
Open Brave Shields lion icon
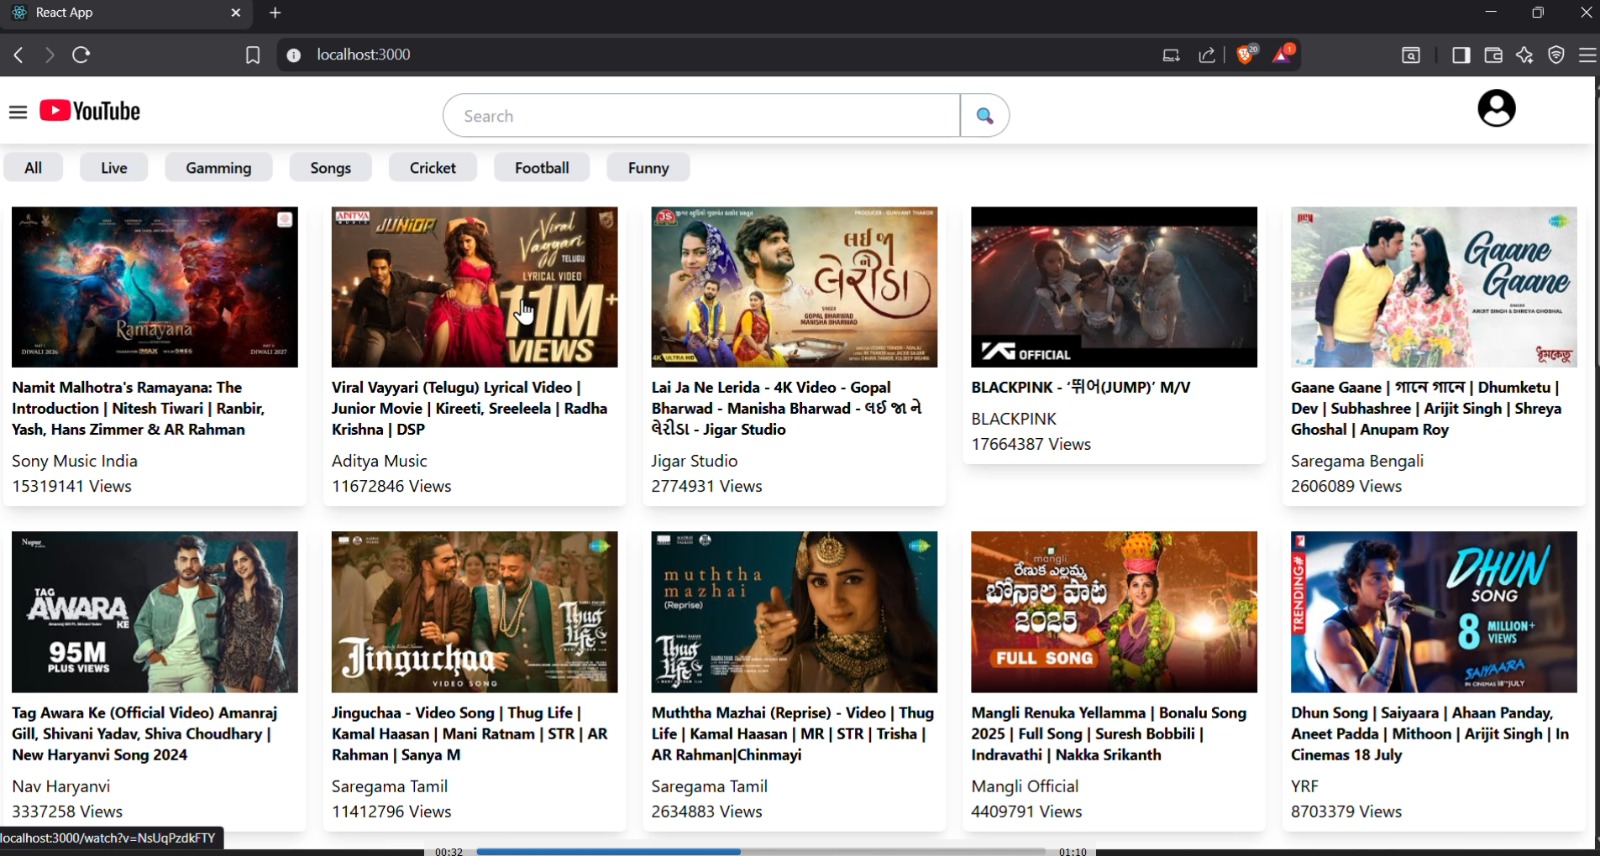pos(1246,54)
